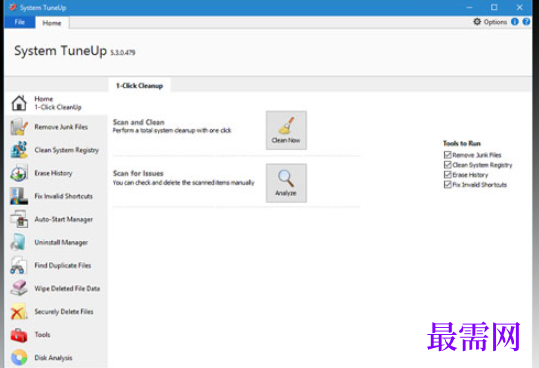This screenshot has height=368, width=539.
Task: Select Home 1-Click CleanUp label in sidebar
Action: (58, 103)
